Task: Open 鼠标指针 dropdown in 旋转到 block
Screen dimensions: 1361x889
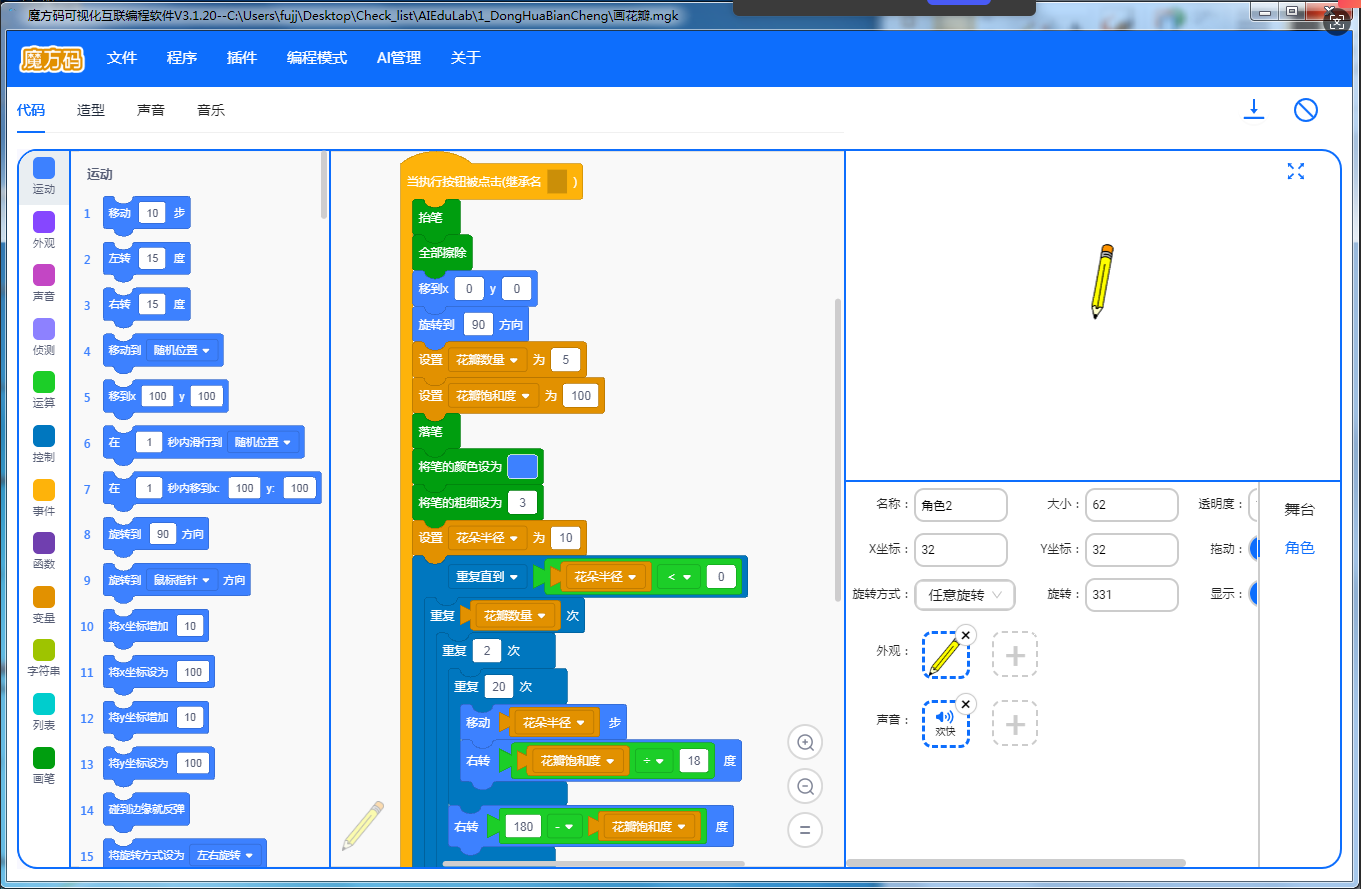Action: (181, 580)
